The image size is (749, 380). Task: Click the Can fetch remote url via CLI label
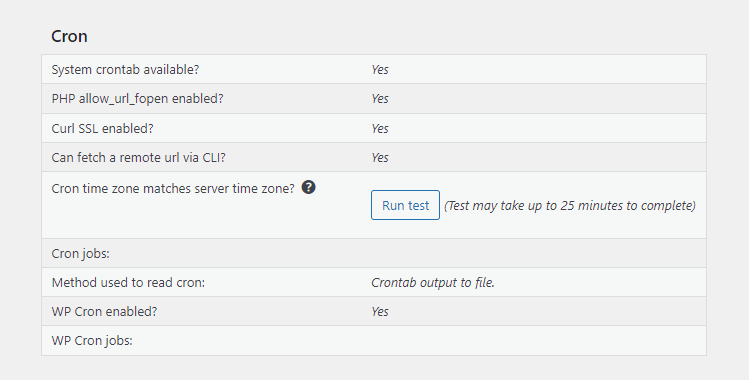(139, 158)
